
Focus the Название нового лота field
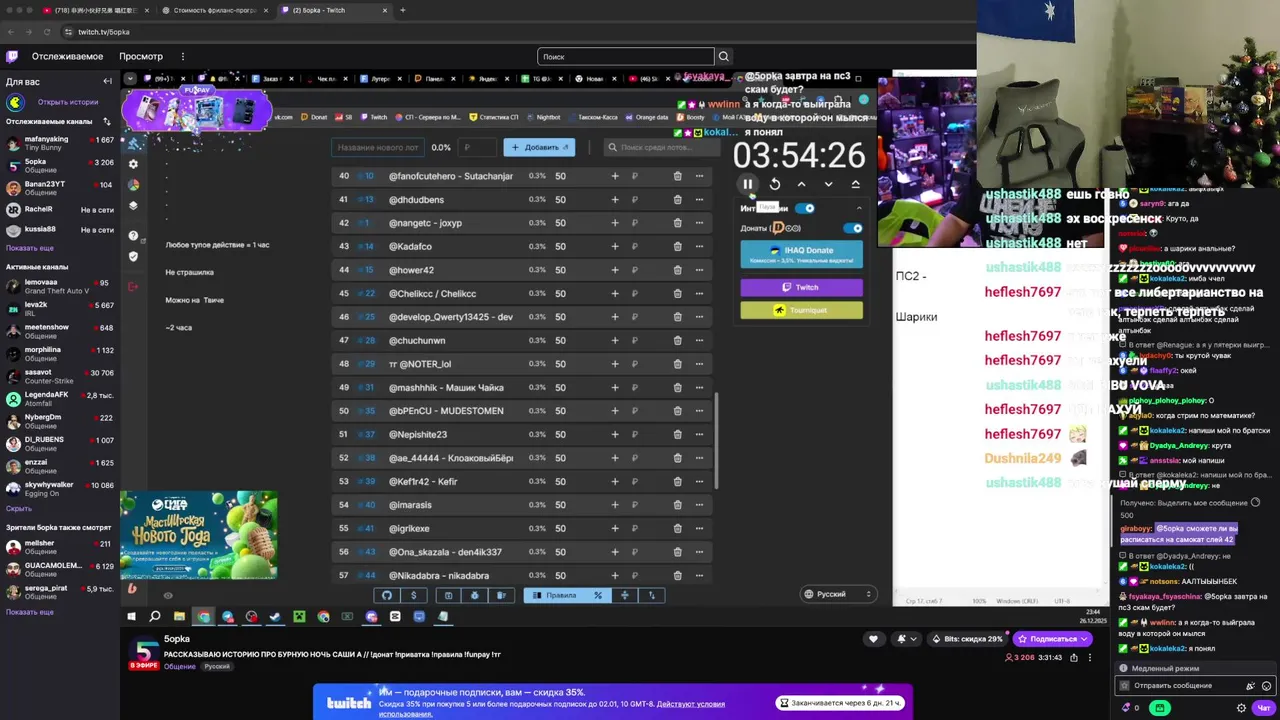pos(376,147)
